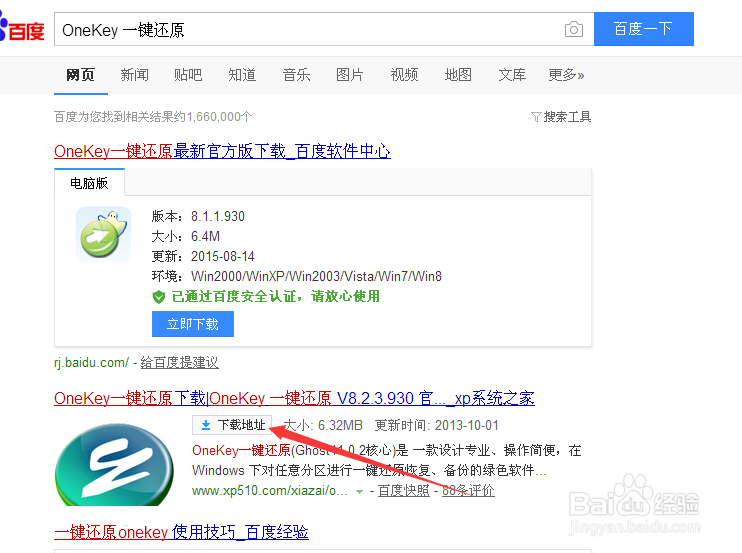The width and height of the screenshot is (742, 553).
Task: Open 一键还原onekey 使用技巧_百度经验 link
Action: 181,532
